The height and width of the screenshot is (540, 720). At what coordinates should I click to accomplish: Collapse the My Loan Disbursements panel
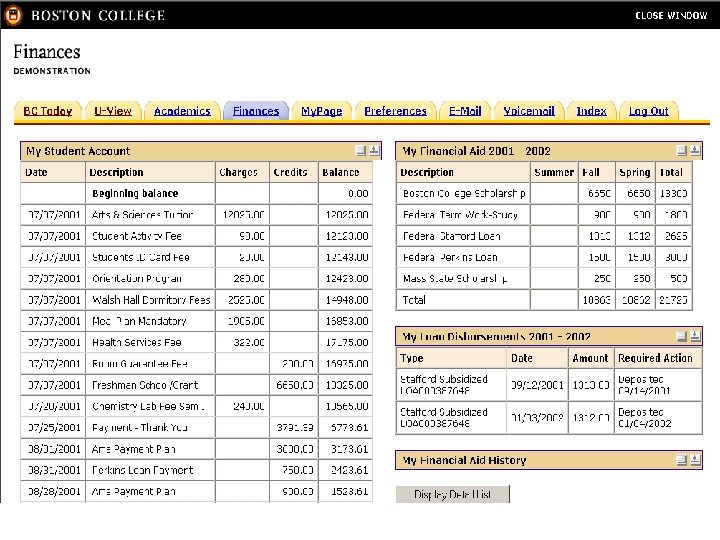click(695, 337)
